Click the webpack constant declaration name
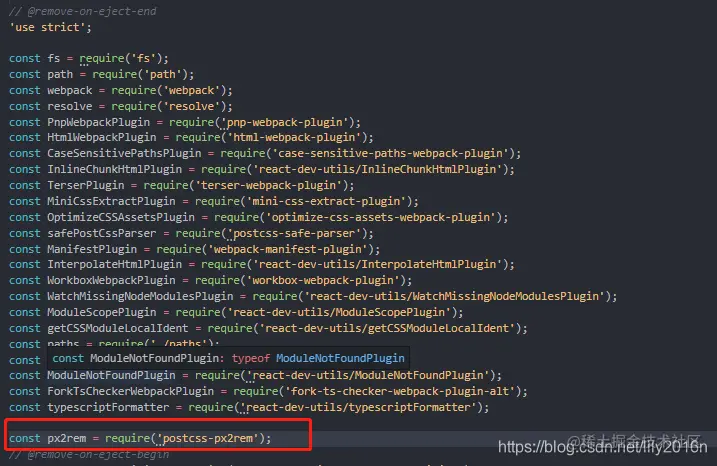This screenshot has height=466, width=717. pyautogui.click(x=70, y=90)
